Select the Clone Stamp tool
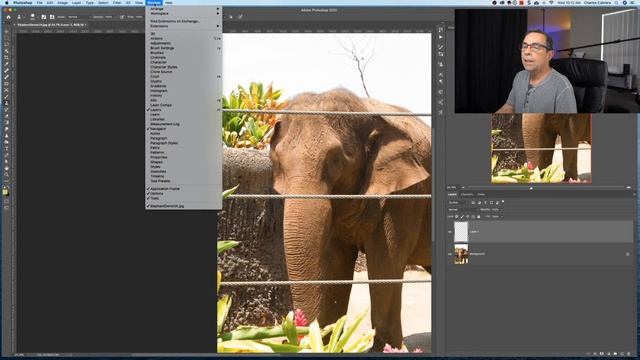This screenshot has width=640, height=360. [6, 103]
